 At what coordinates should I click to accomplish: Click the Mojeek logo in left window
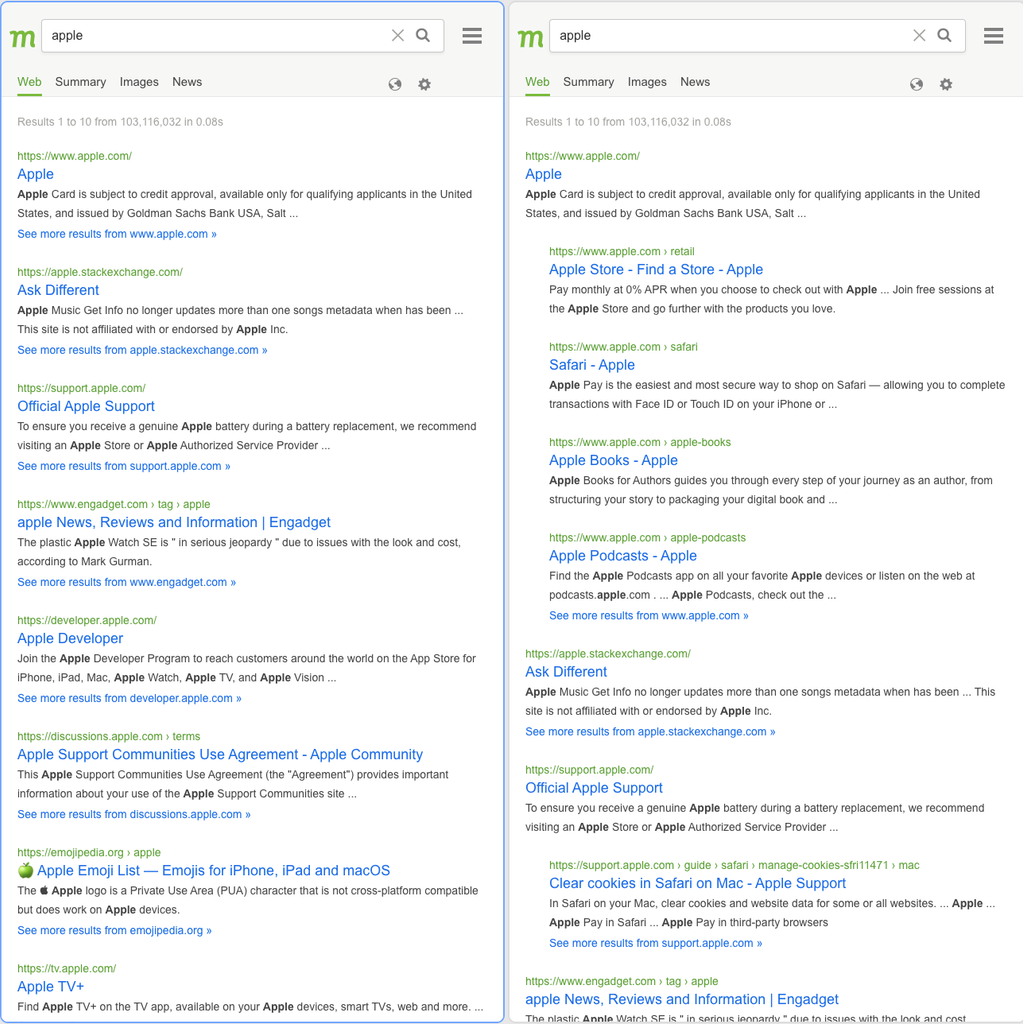tap(23, 37)
